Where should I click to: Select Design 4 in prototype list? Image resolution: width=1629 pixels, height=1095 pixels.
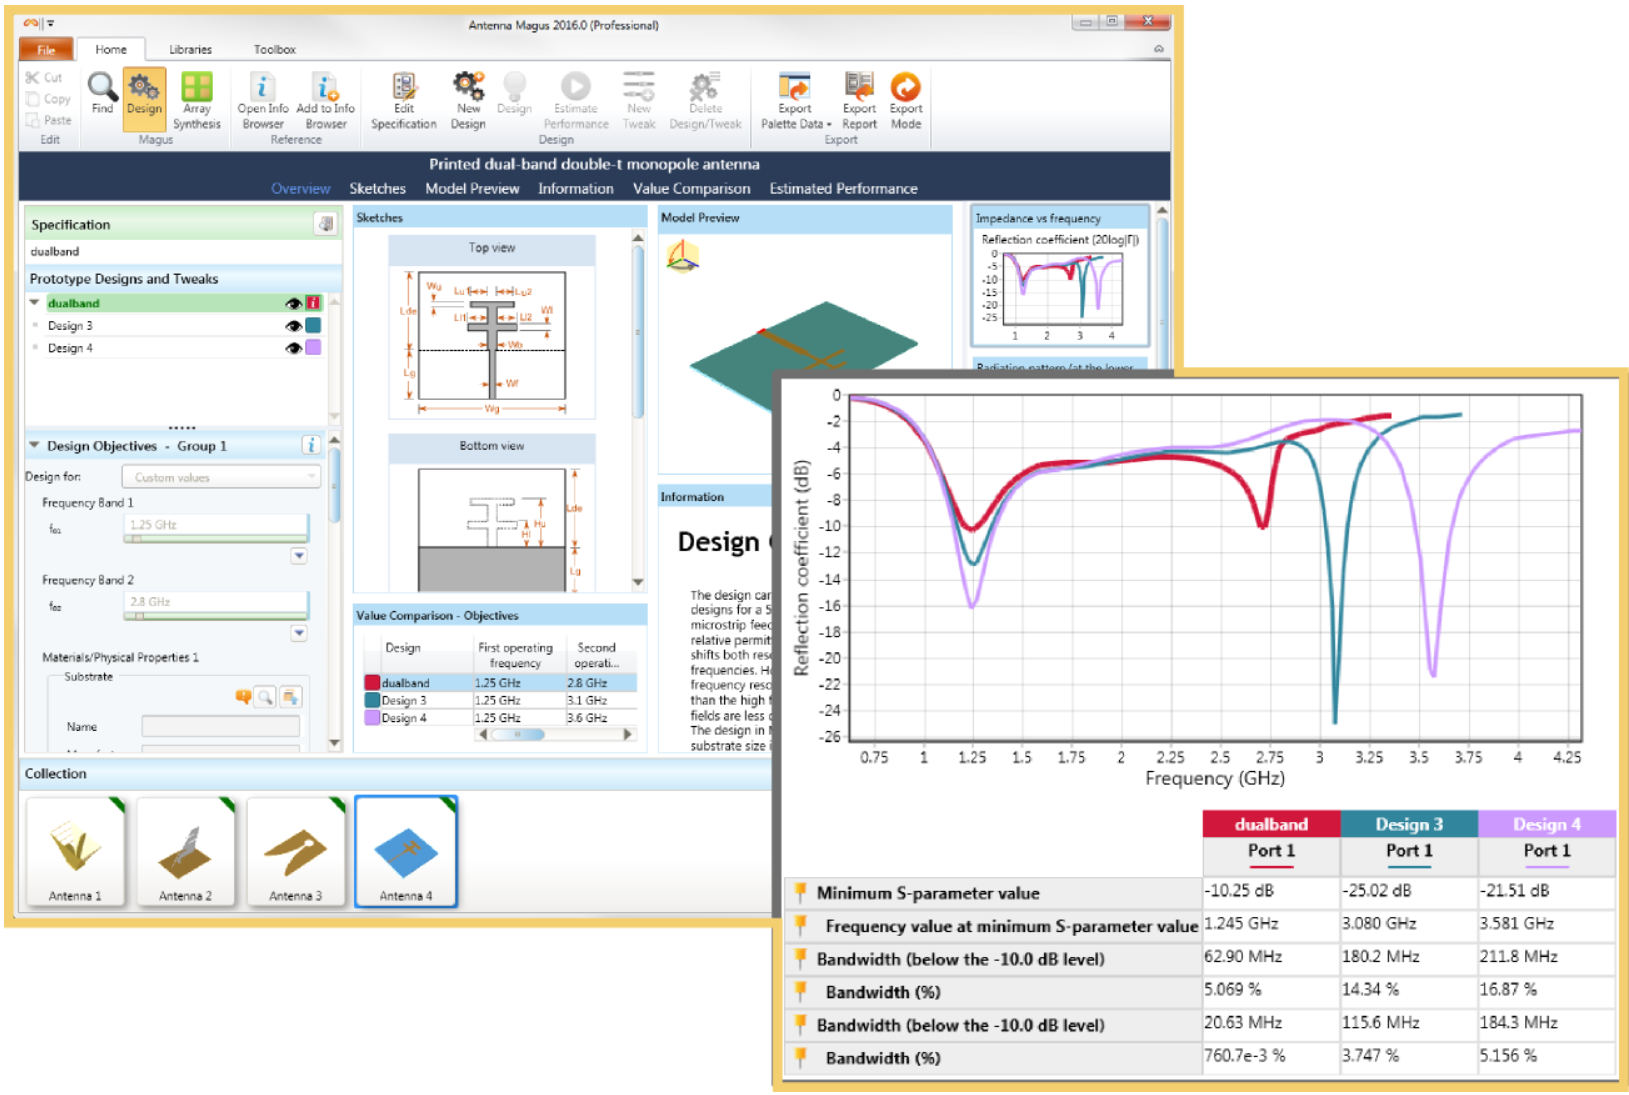[x=70, y=348]
